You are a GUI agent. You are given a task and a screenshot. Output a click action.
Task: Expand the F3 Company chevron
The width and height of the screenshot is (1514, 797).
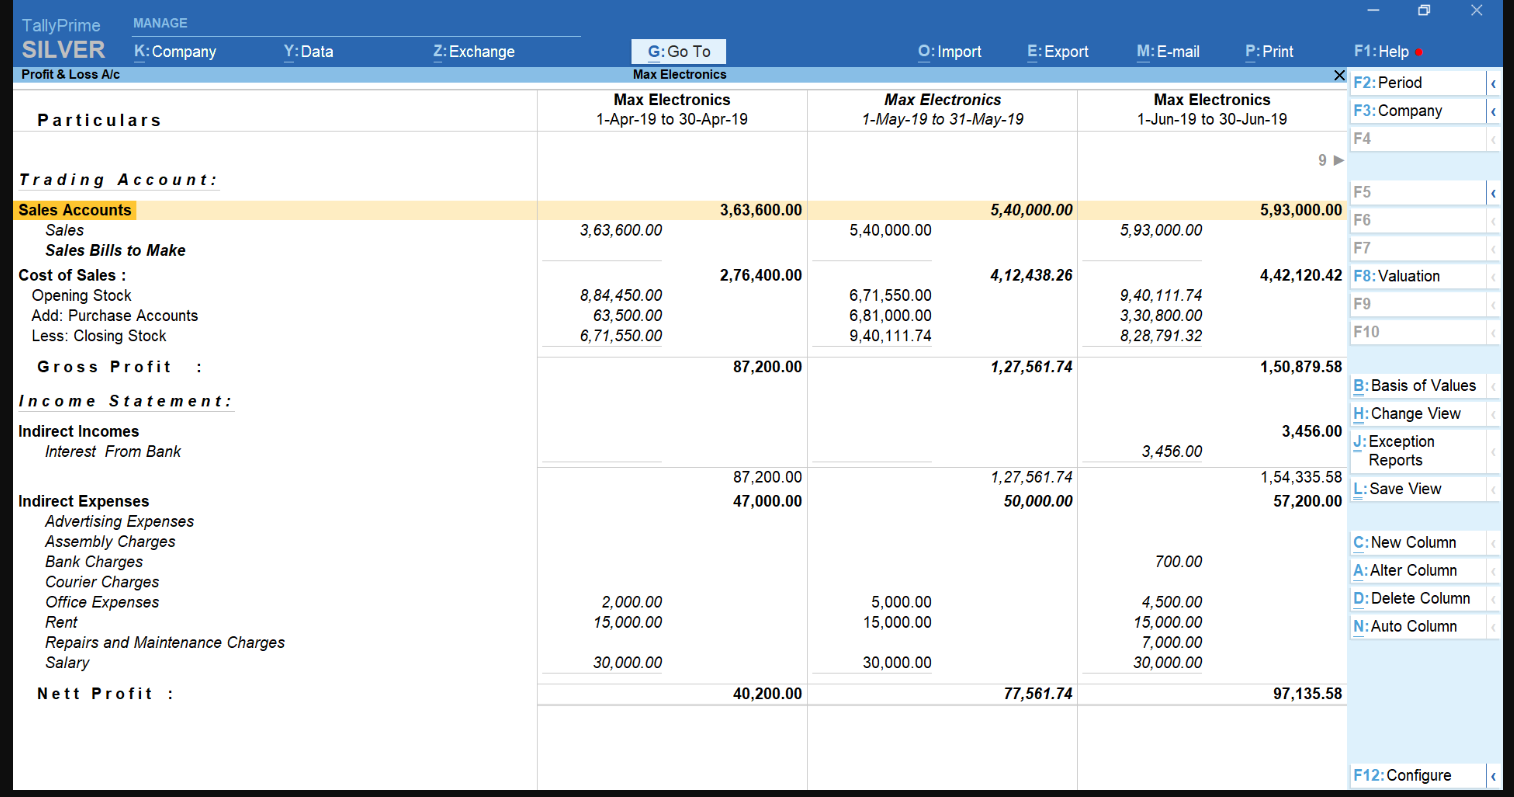pos(1493,111)
